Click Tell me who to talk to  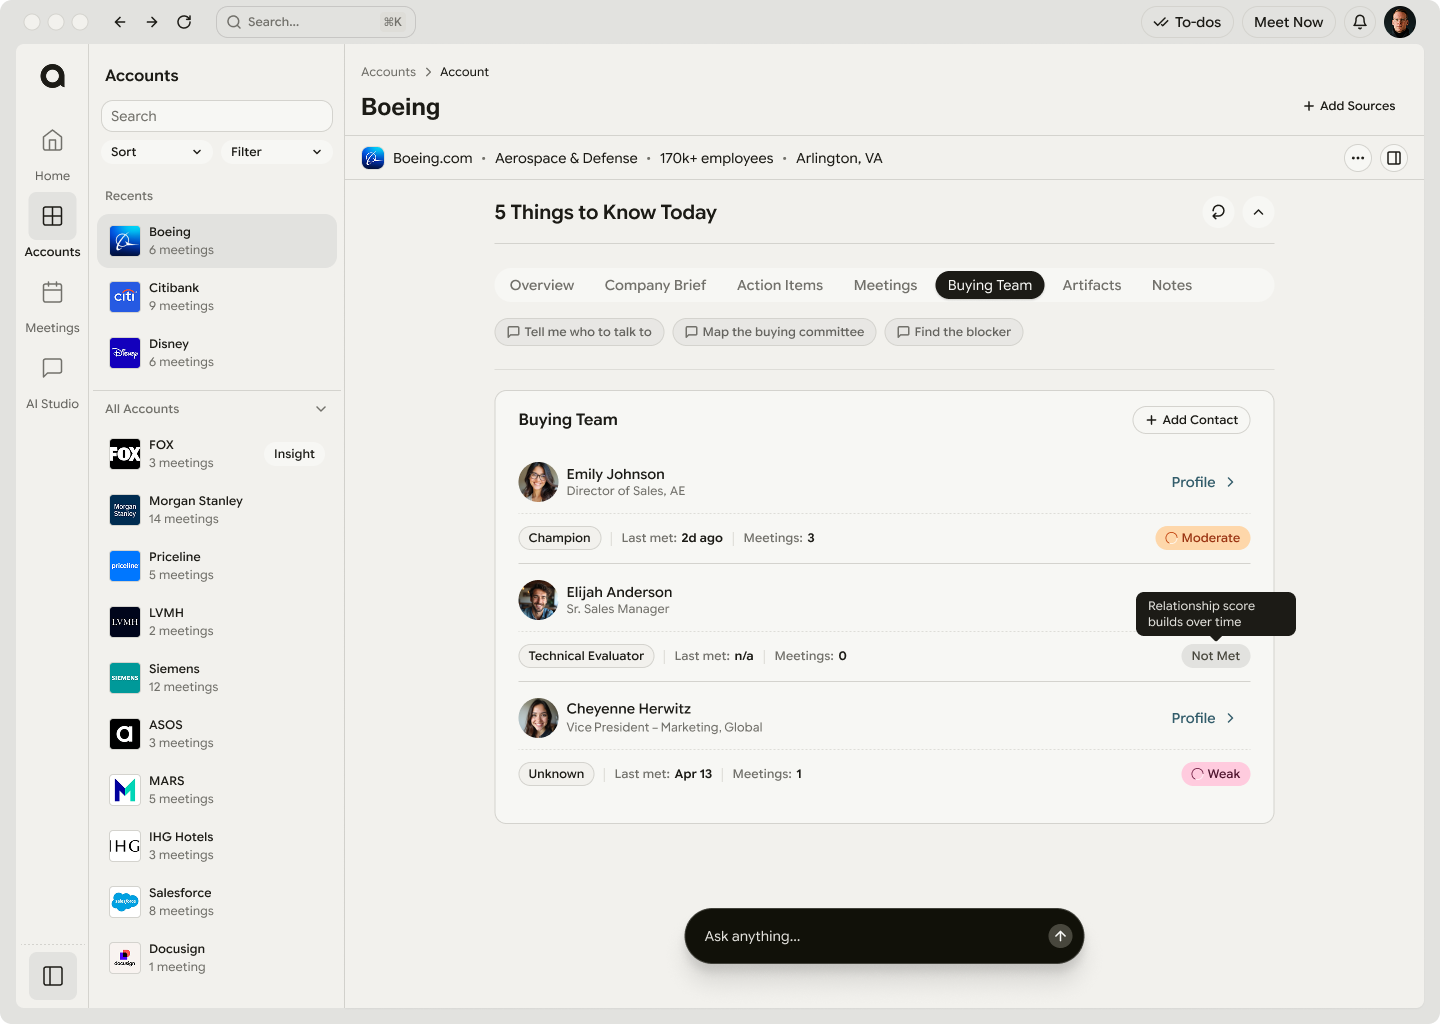[x=579, y=332]
